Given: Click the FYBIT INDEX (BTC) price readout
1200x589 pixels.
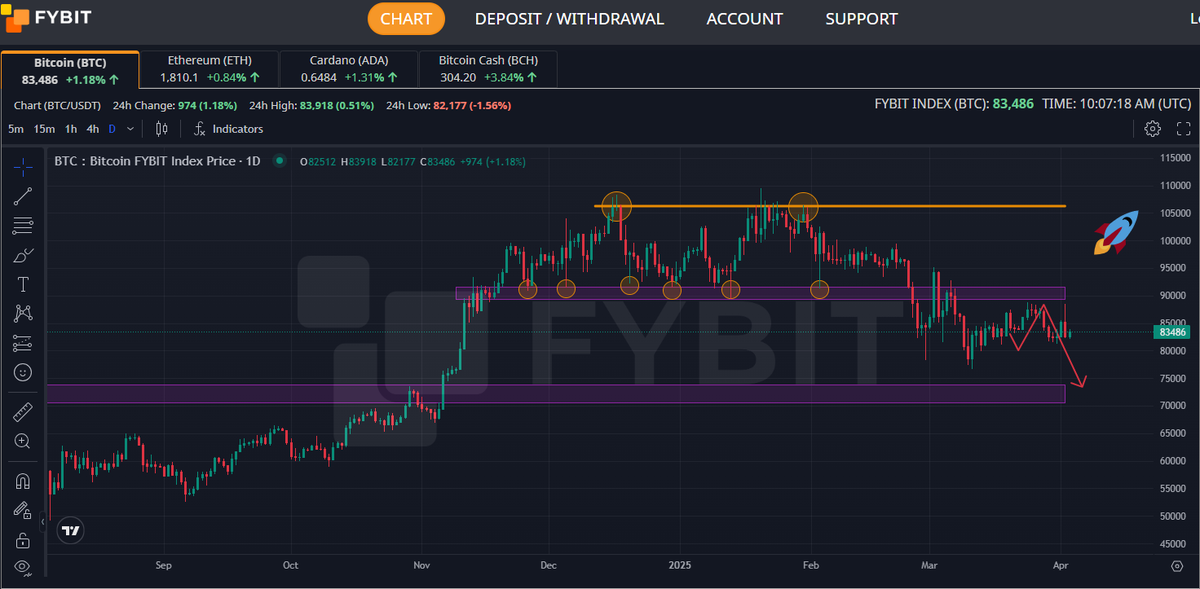Looking at the screenshot, I should 953,104.
